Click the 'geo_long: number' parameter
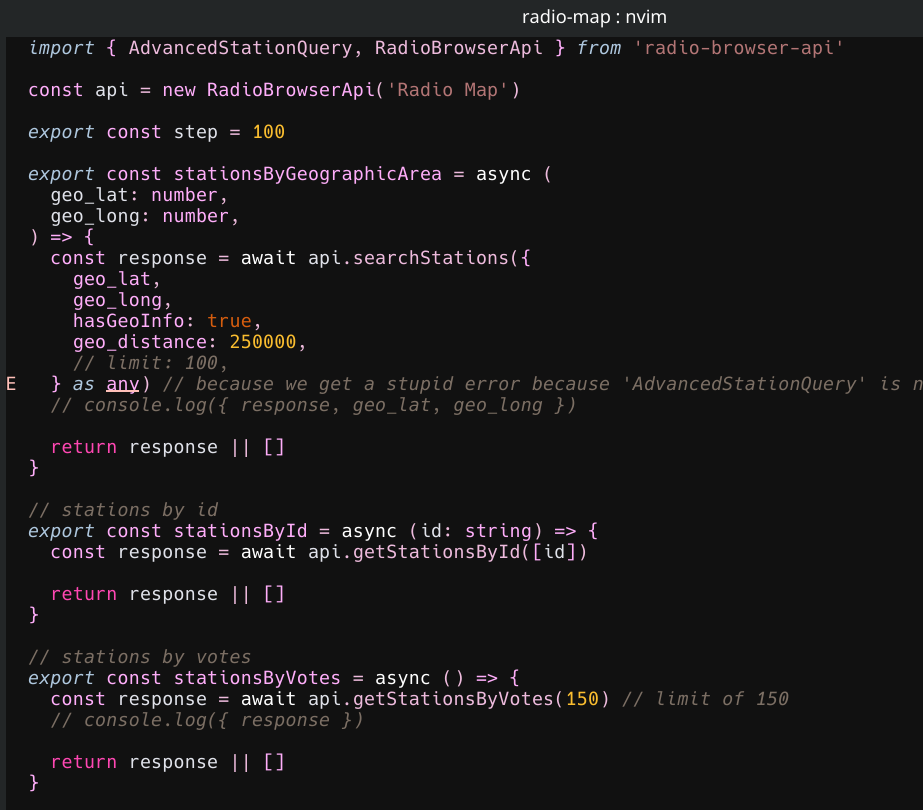This screenshot has width=923, height=810. [x=140, y=217]
